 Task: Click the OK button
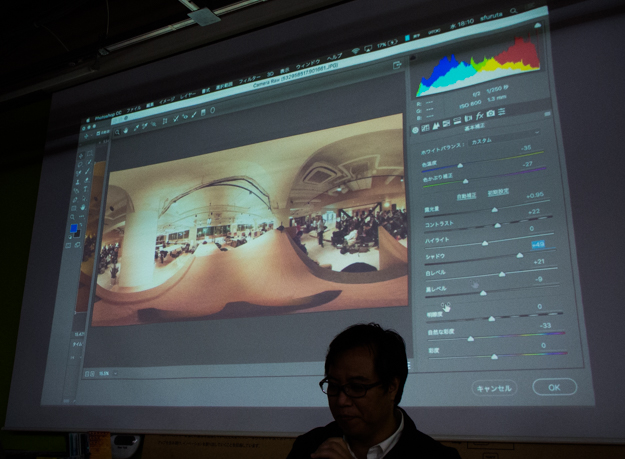tap(552, 386)
